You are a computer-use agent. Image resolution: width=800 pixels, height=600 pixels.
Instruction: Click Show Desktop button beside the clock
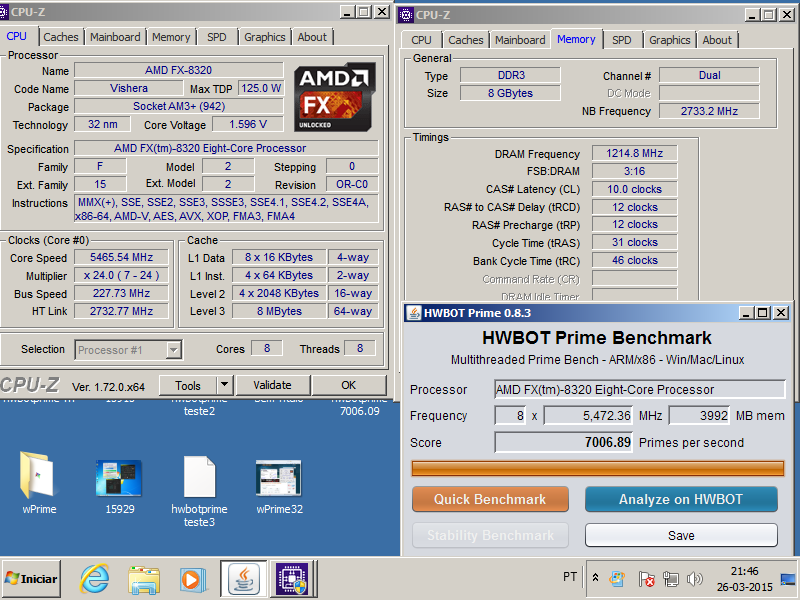789,579
